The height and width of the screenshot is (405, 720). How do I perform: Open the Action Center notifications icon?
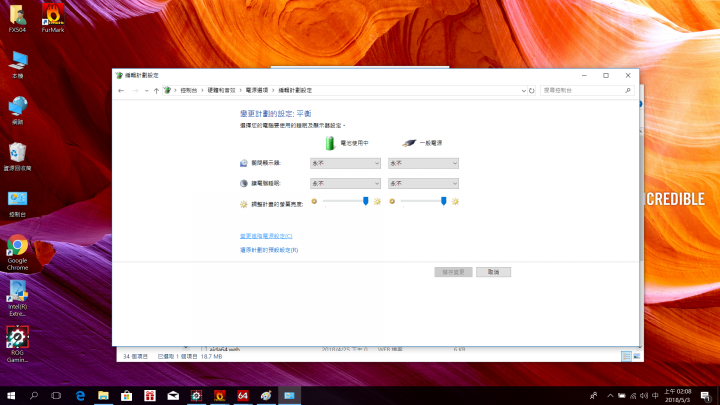coord(706,395)
